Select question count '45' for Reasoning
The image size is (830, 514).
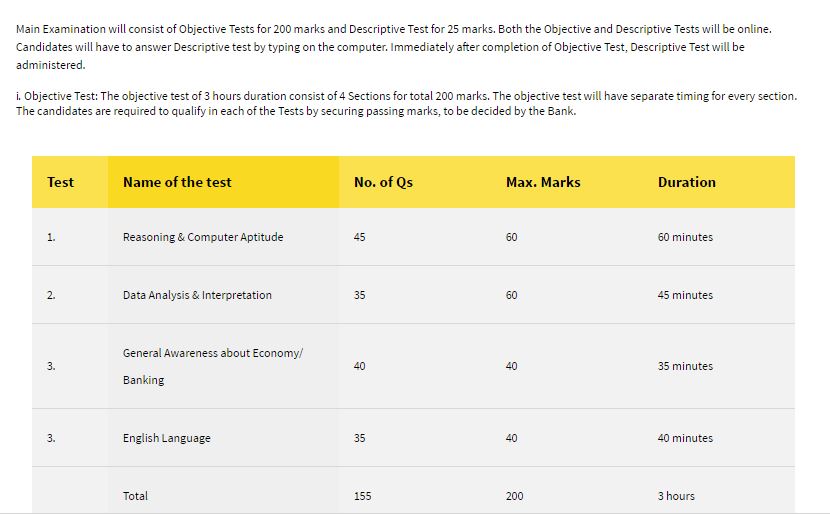point(359,237)
